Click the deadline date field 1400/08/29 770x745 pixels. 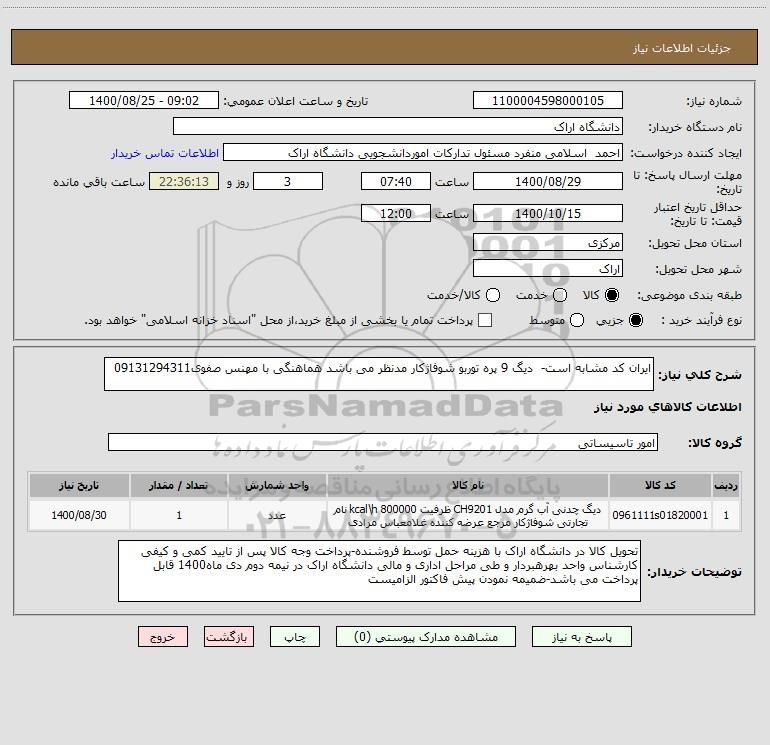point(548,181)
